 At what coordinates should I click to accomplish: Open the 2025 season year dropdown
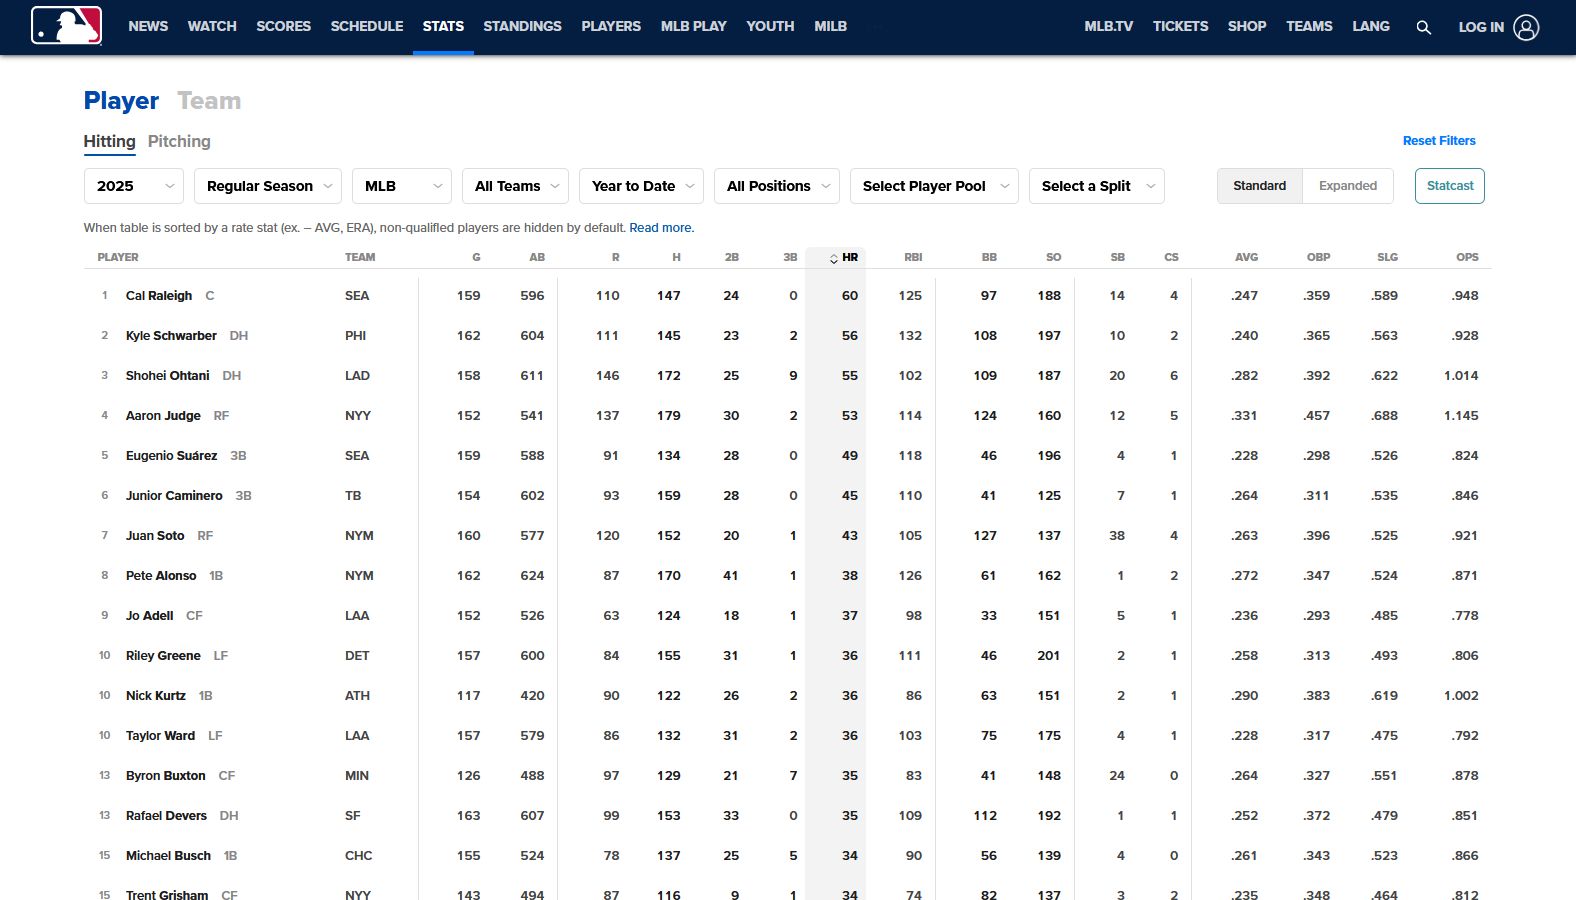(133, 186)
